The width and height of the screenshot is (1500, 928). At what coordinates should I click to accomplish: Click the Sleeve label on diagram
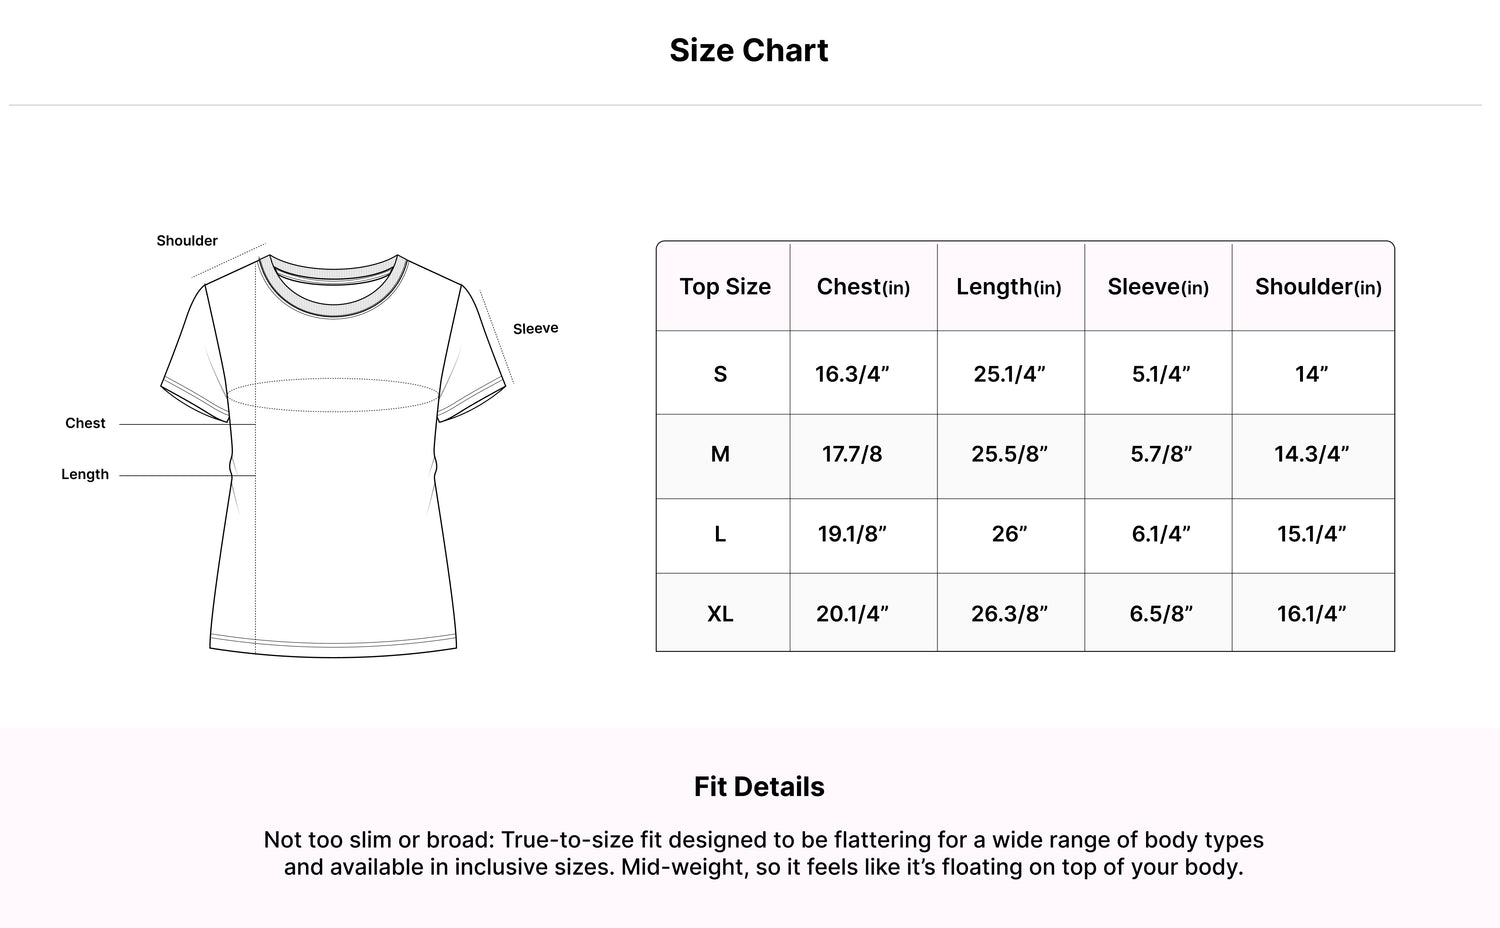click(536, 329)
